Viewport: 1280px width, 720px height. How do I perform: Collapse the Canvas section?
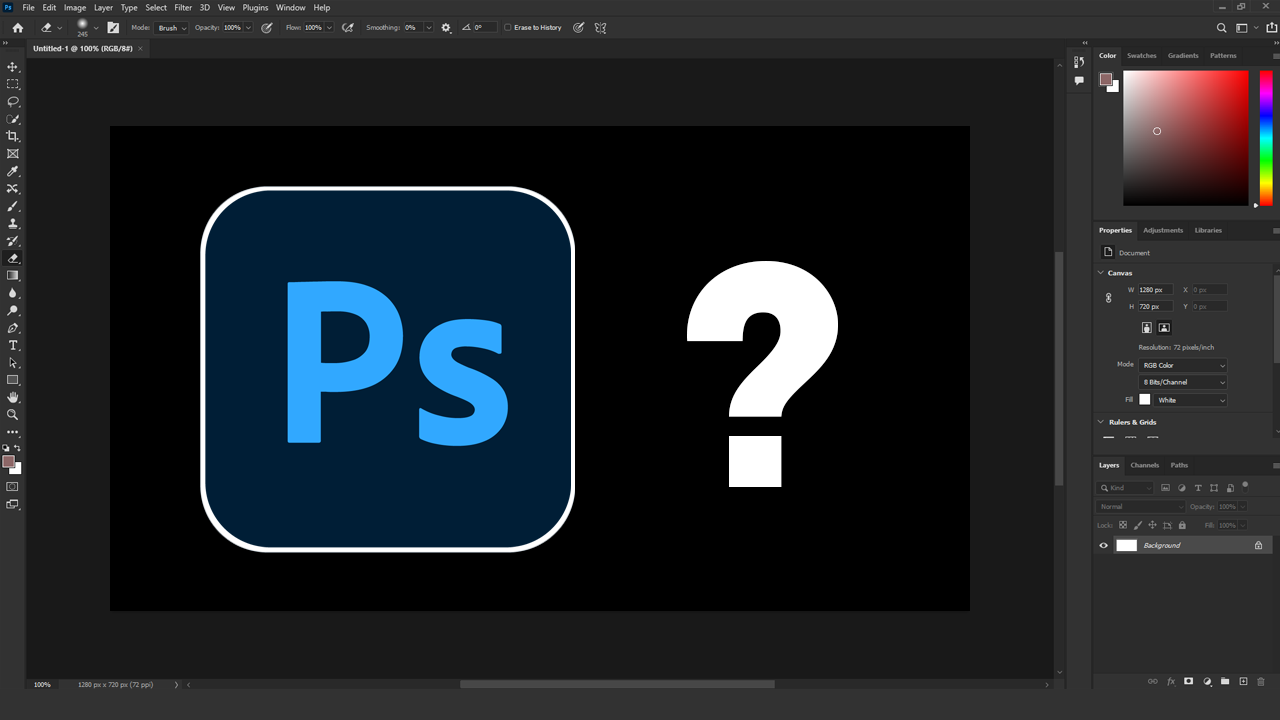pos(1102,273)
